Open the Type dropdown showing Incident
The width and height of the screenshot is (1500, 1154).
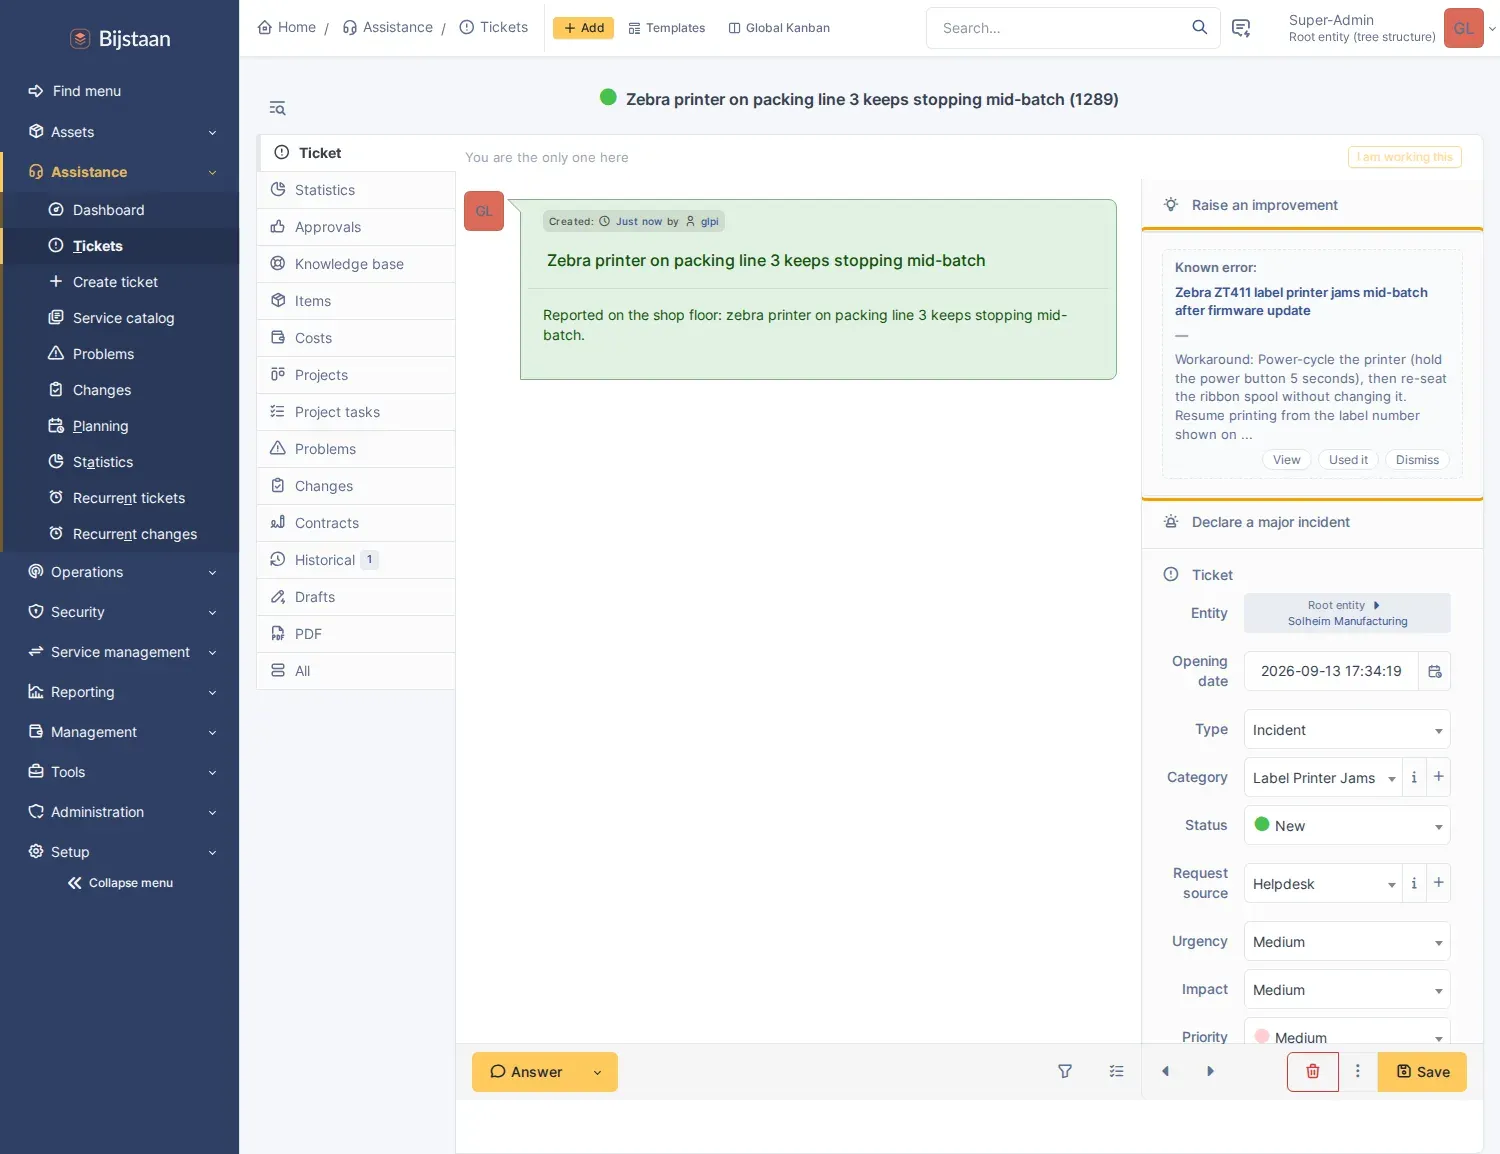(1347, 730)
